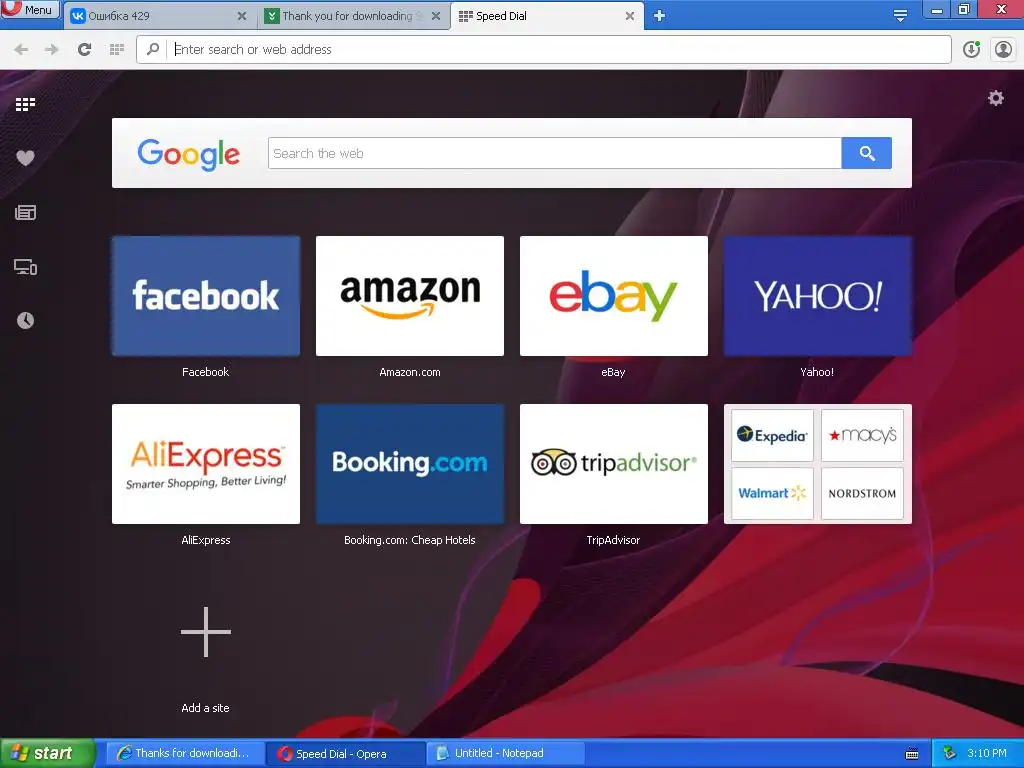Image resolution: width=1024 pixels, height=768 pixels.
Task: Open the Nordstrom tile in the folder
Action: click(862, 493)
